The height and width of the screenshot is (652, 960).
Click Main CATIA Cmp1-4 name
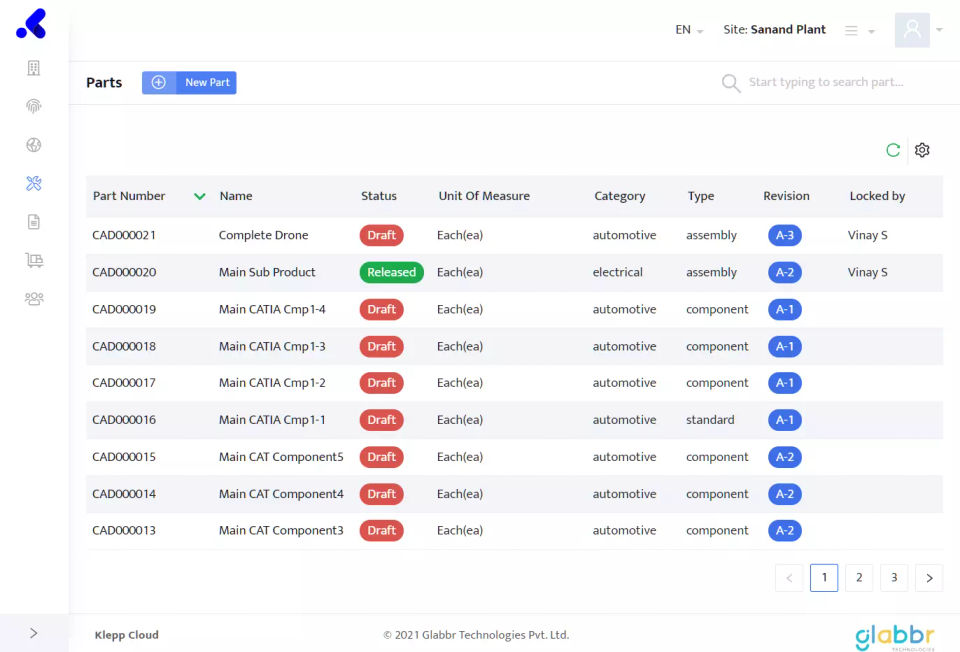(272, 309)
